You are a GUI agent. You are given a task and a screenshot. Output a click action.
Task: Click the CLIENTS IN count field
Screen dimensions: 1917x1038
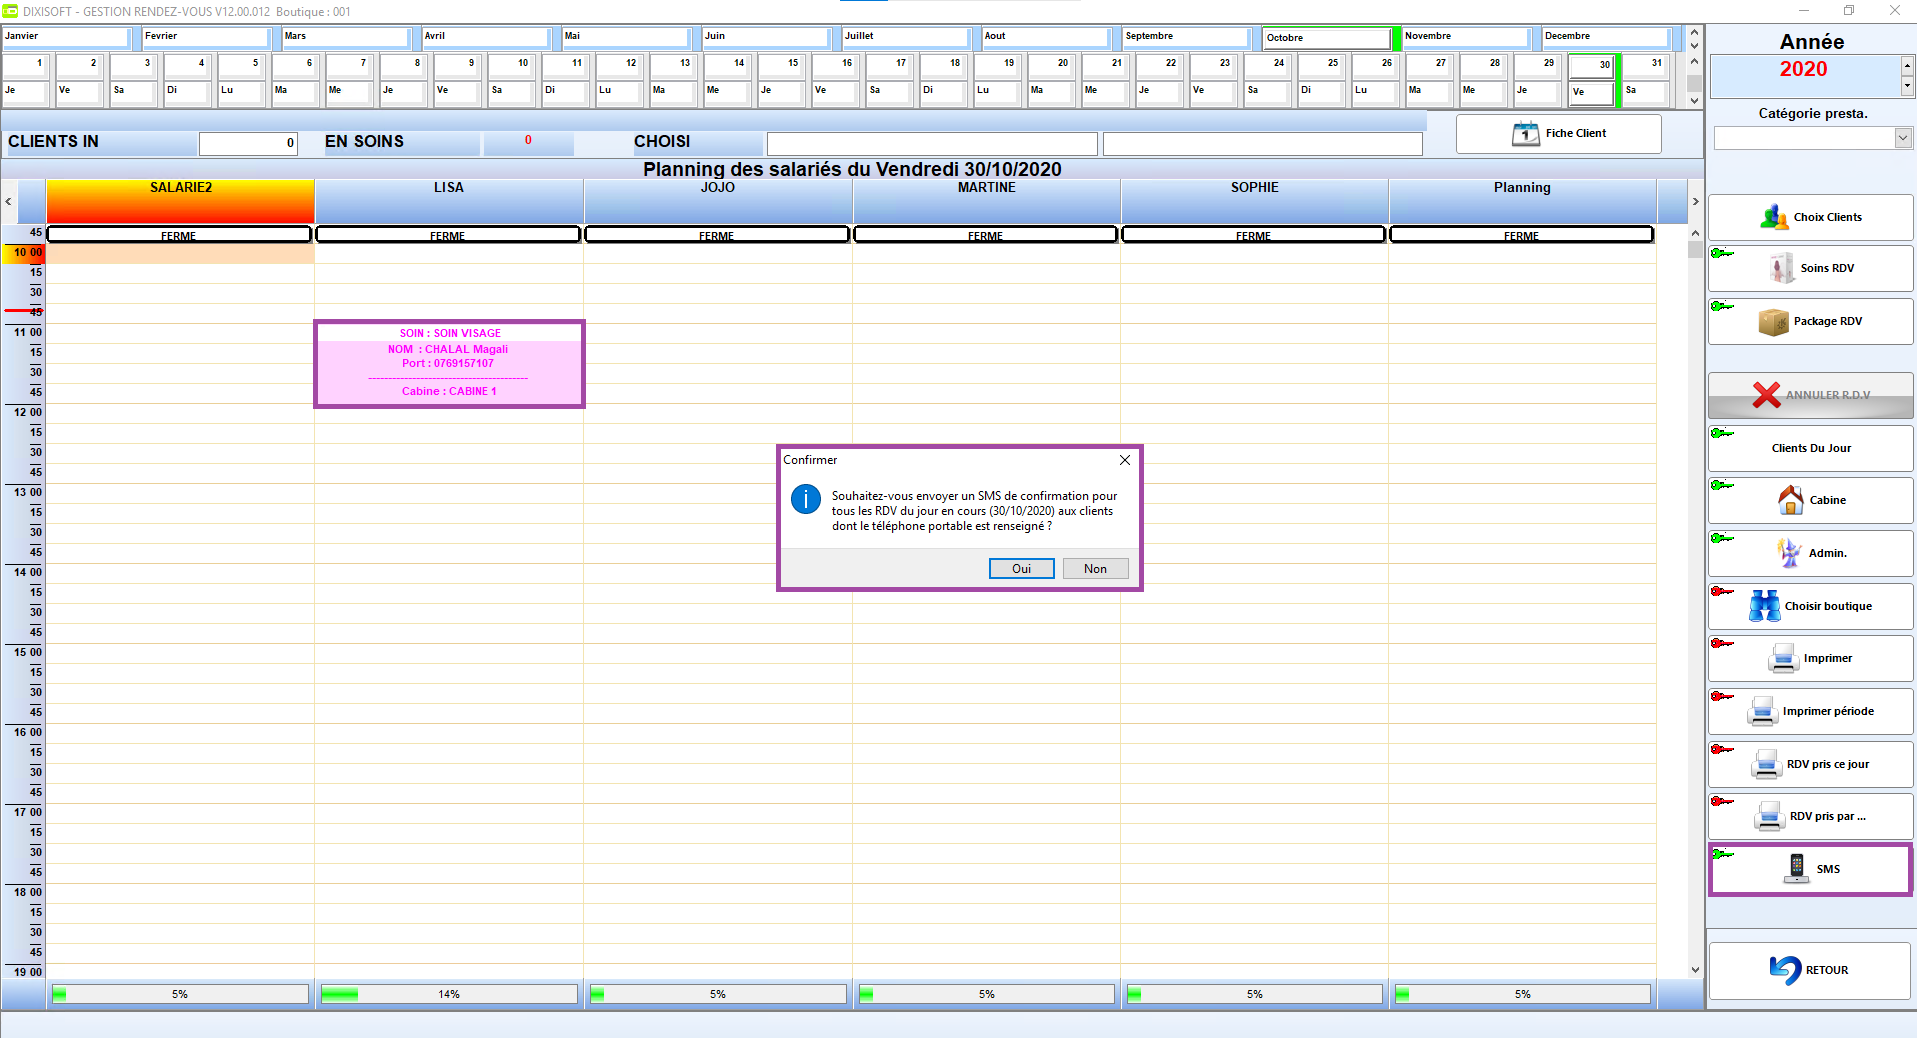[x=248, y=143]
